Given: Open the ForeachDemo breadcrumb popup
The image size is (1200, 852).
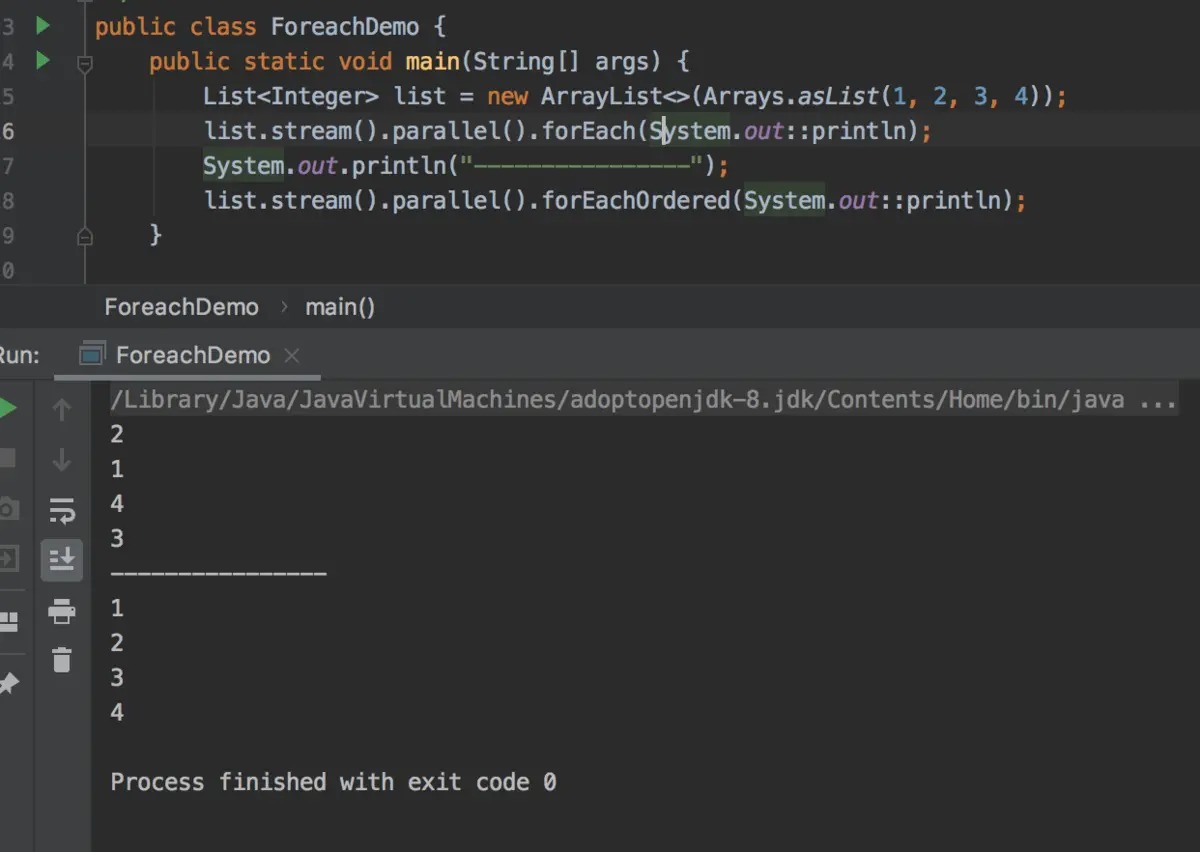Looking at the screenshot, I should 181,307.
